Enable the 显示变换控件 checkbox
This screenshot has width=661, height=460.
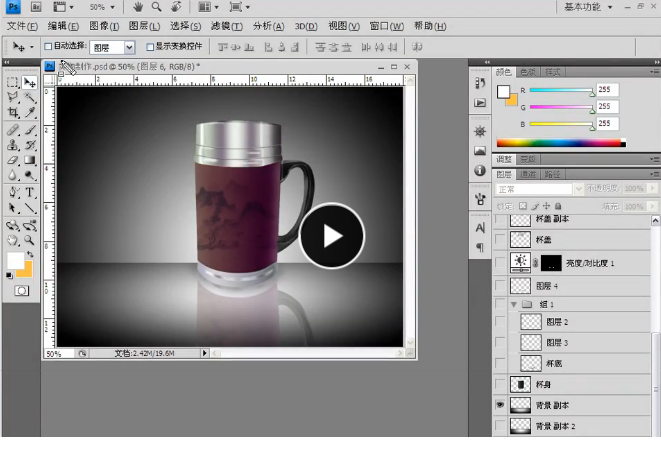(x=150, y=47)
